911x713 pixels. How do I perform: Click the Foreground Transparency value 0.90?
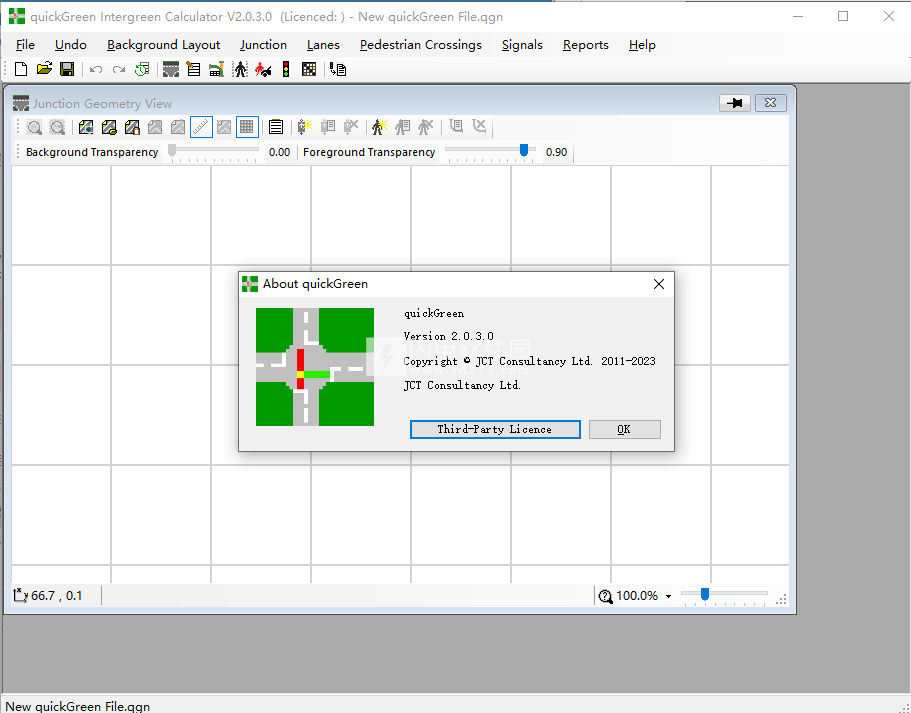557,152
